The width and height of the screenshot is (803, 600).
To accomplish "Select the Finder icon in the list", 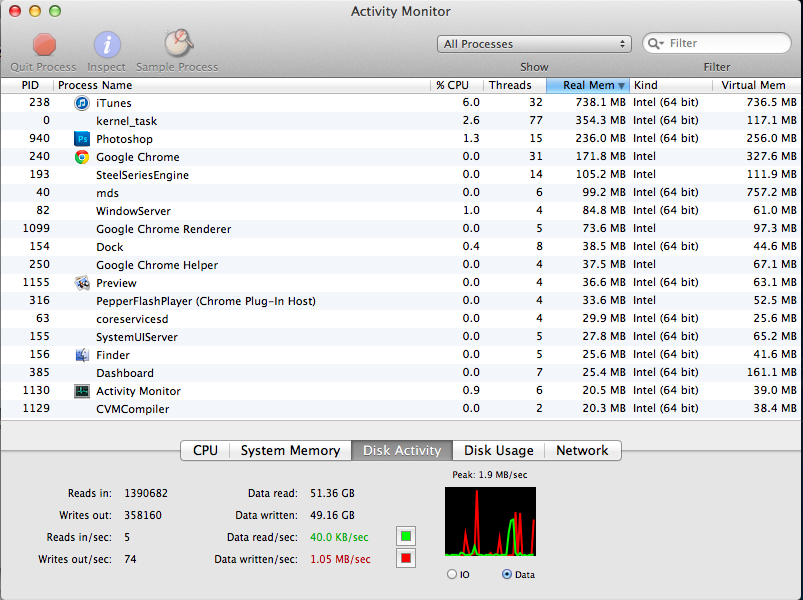I will [82, 355].
